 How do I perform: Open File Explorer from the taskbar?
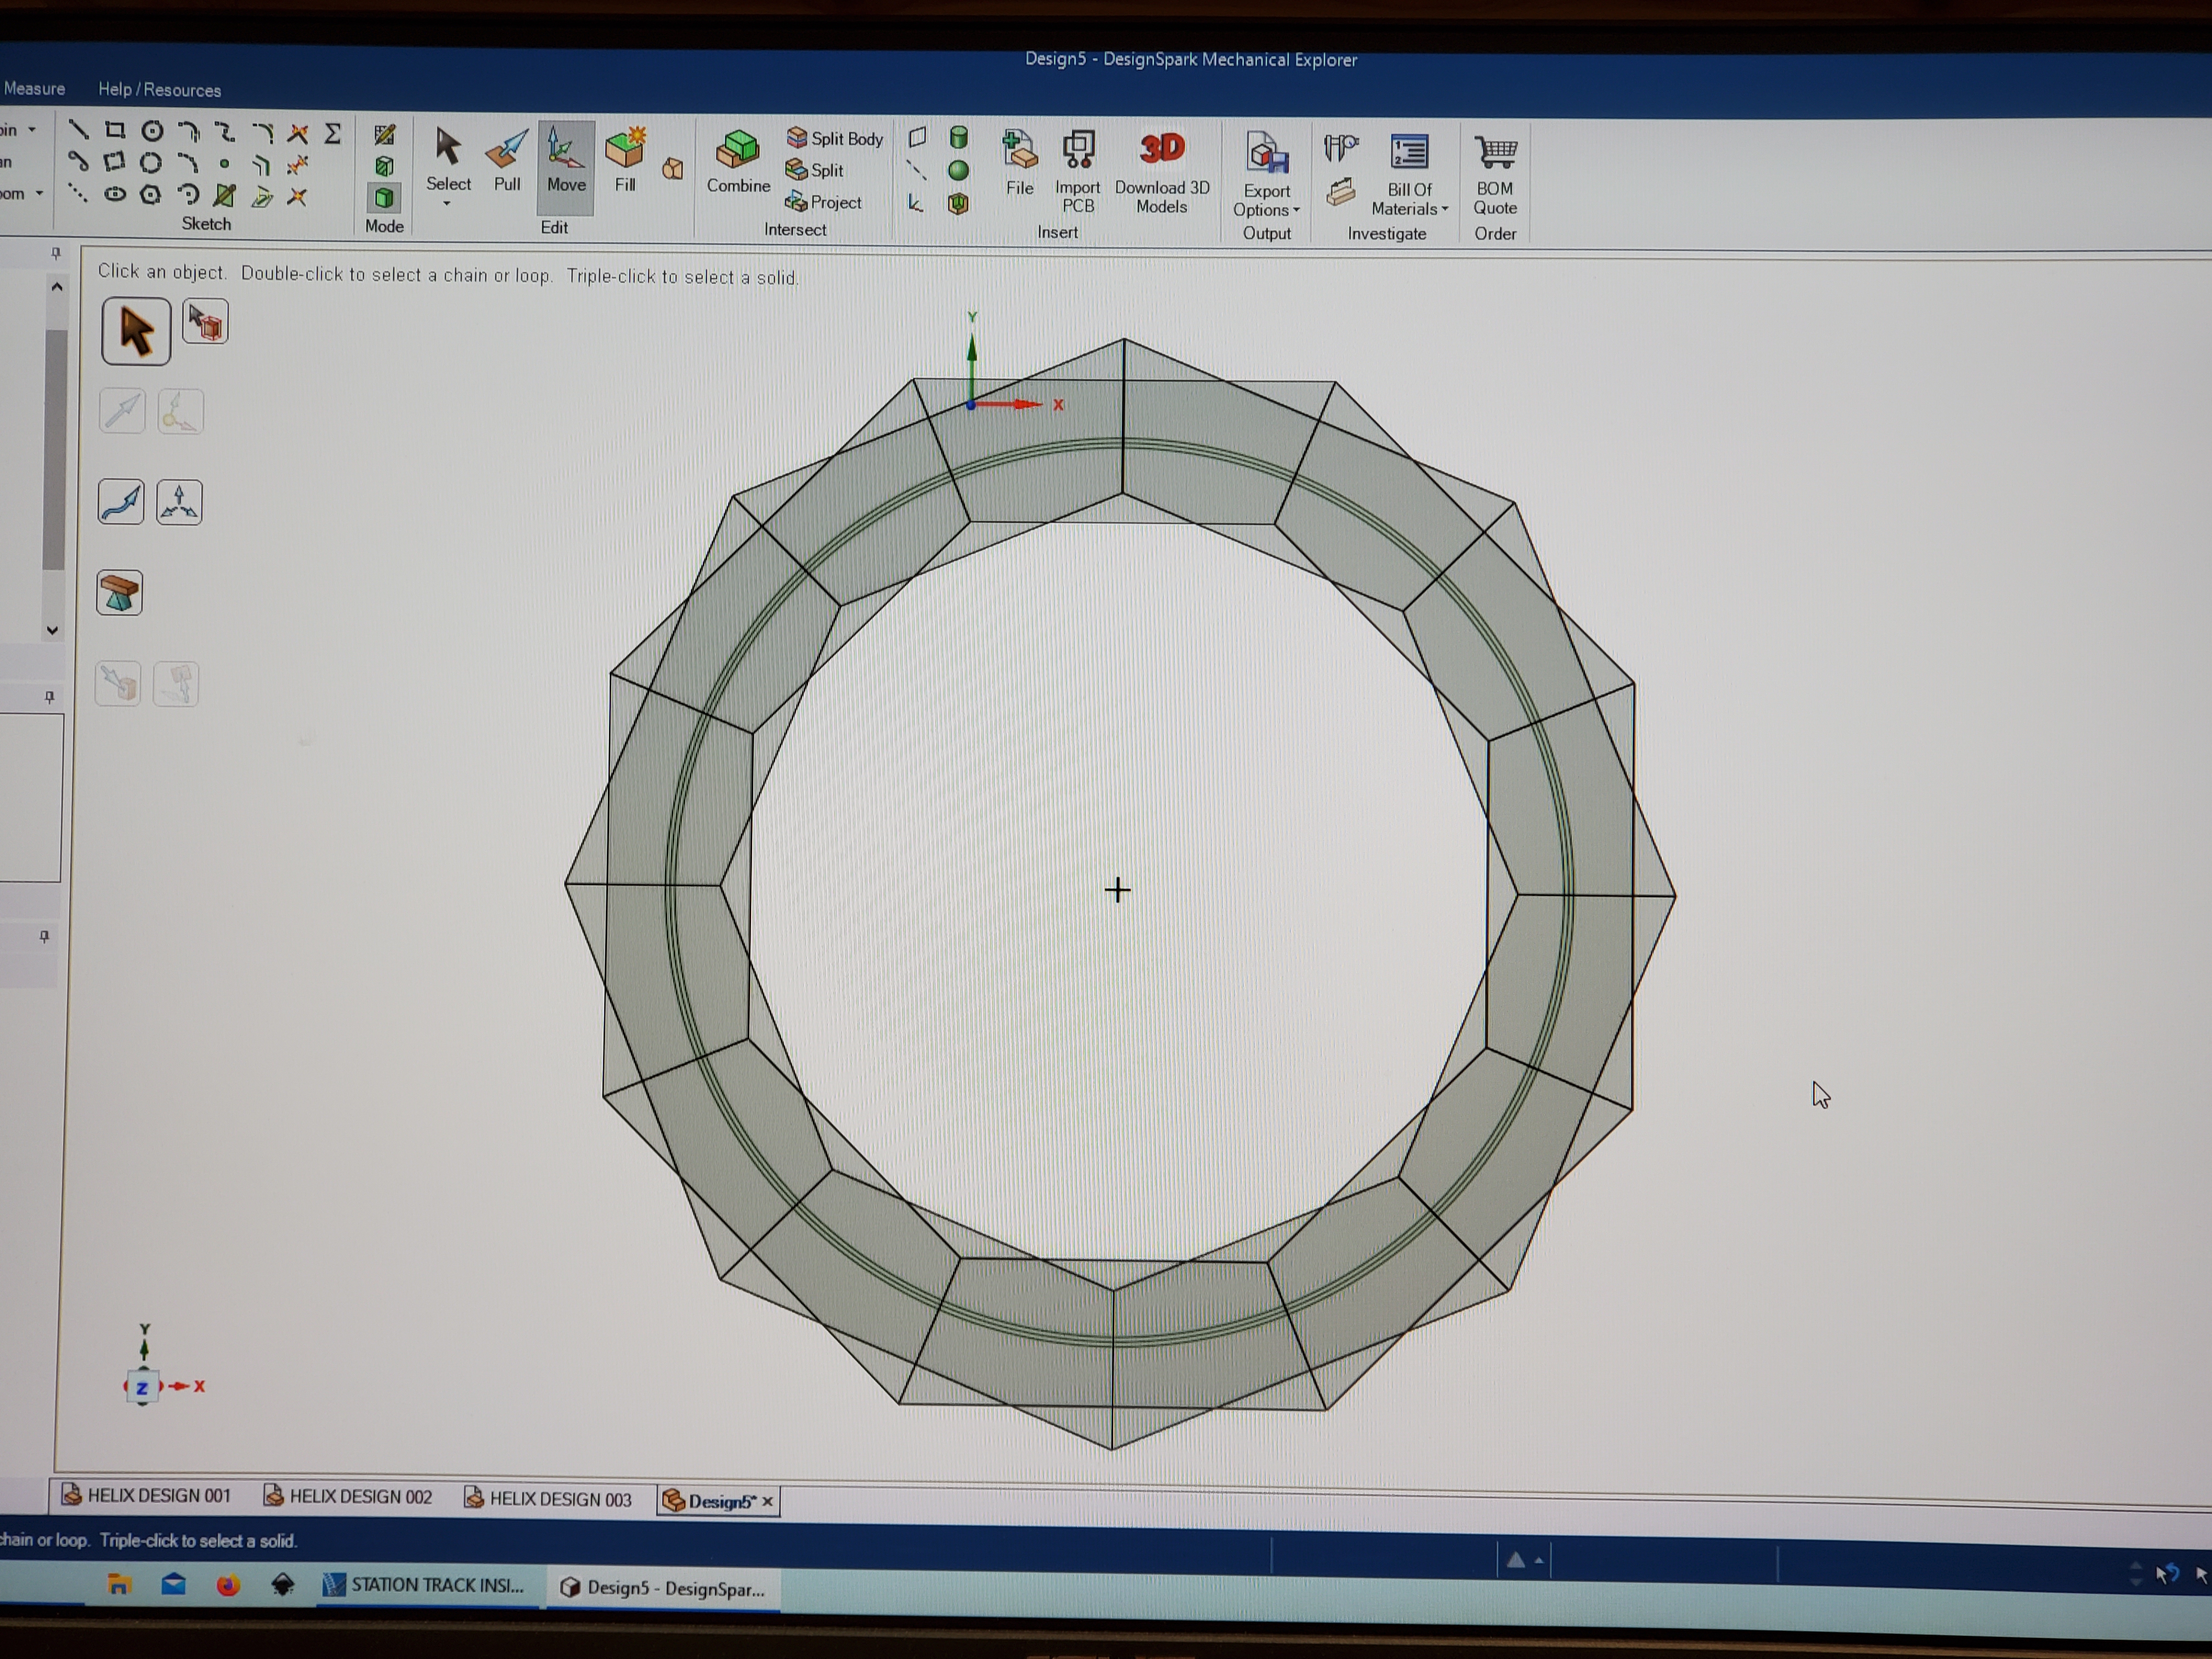119,1584
